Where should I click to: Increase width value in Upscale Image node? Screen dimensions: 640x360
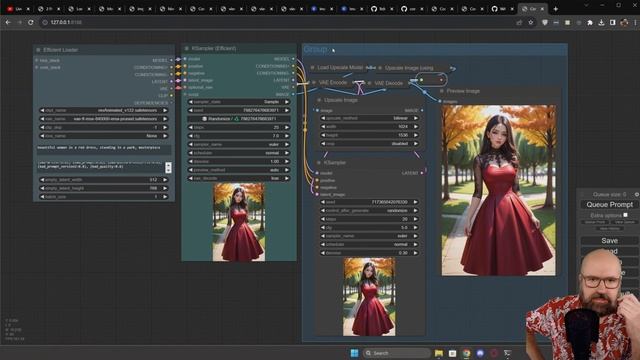pyautogui.click(x=416, y=127)
